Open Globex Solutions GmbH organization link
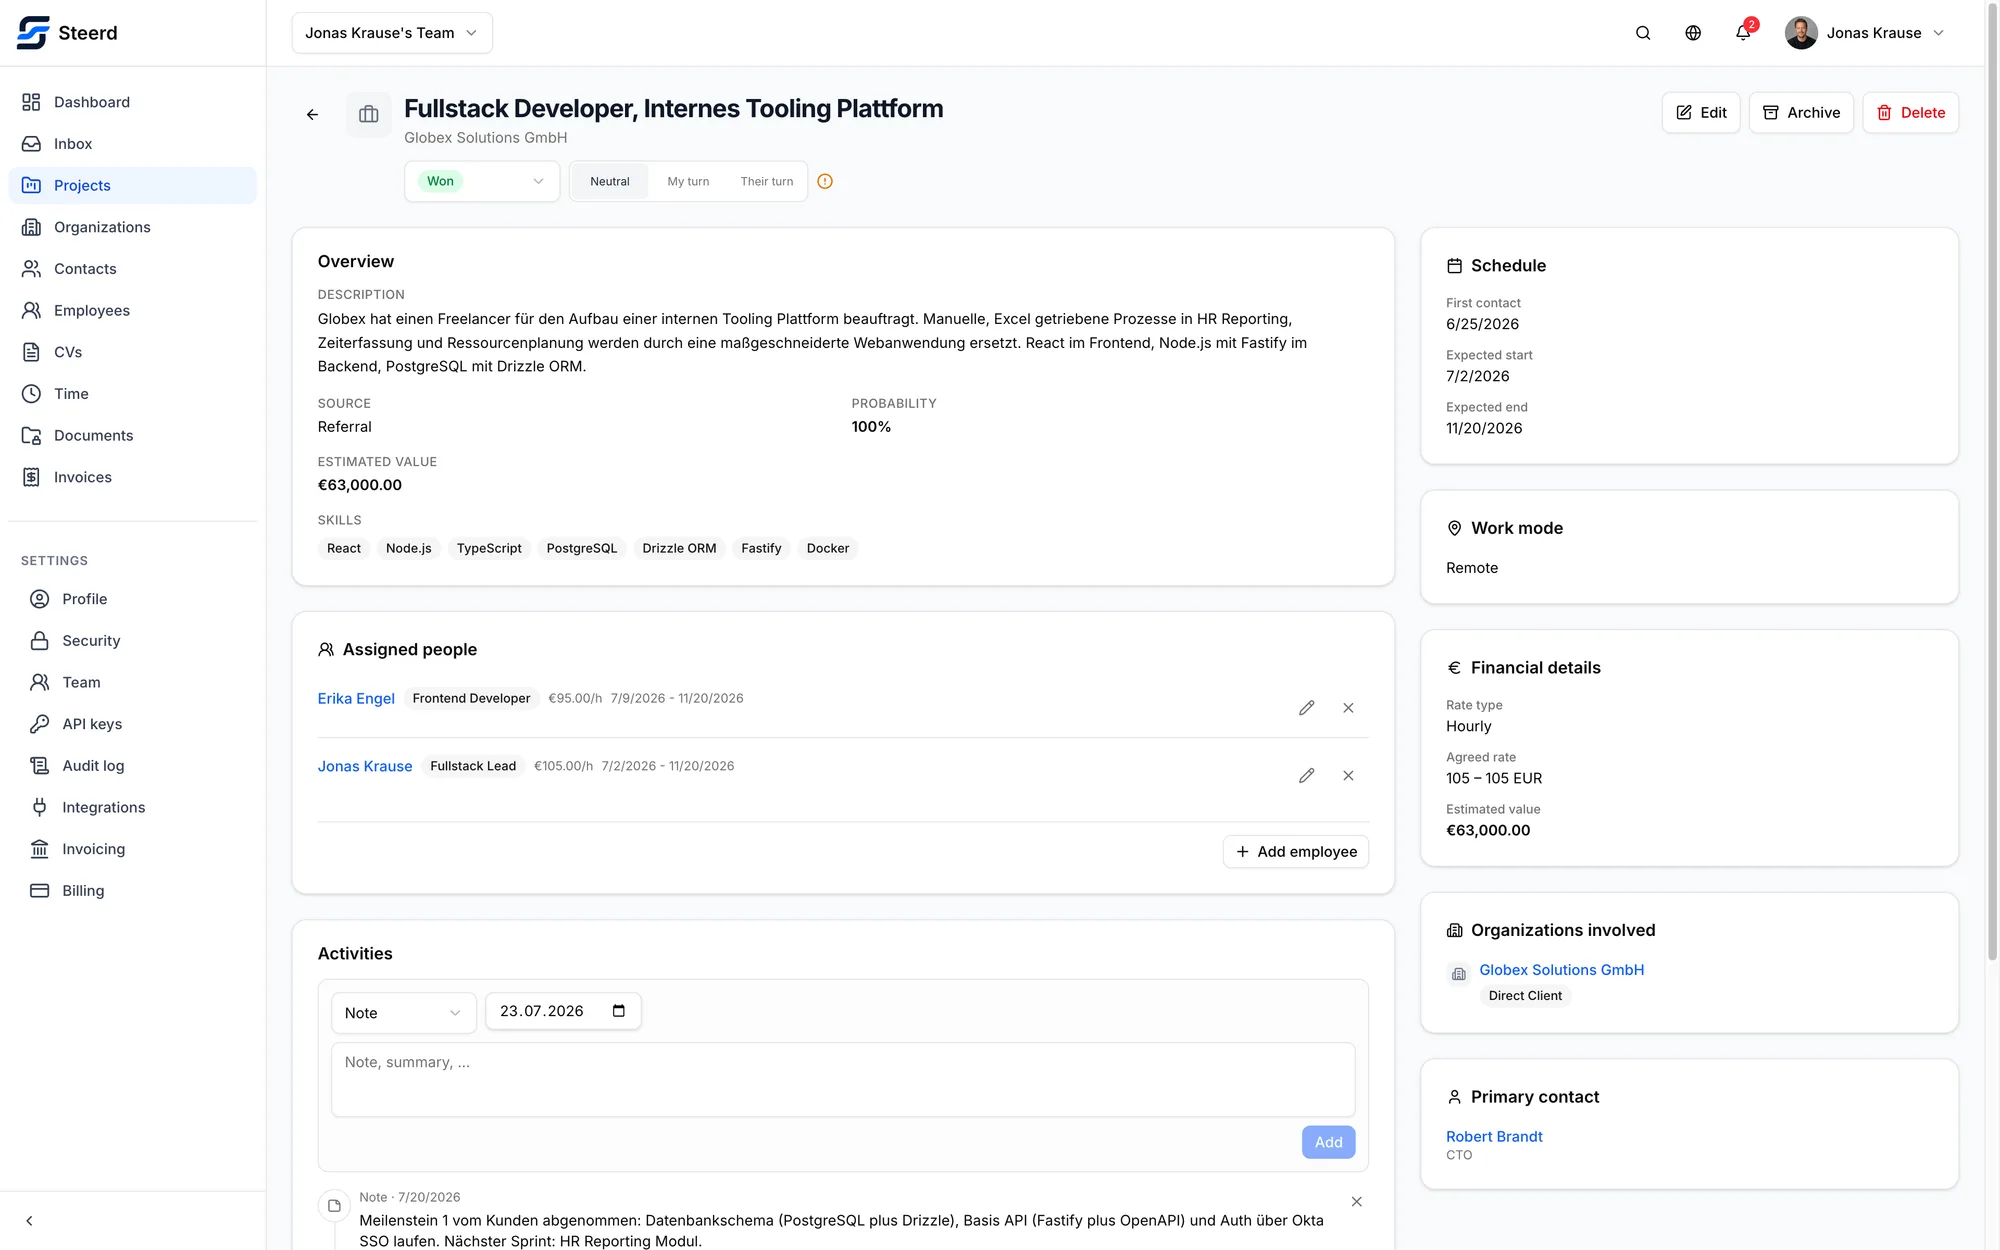2000x1250 pixels. (x=1561, y=970)
